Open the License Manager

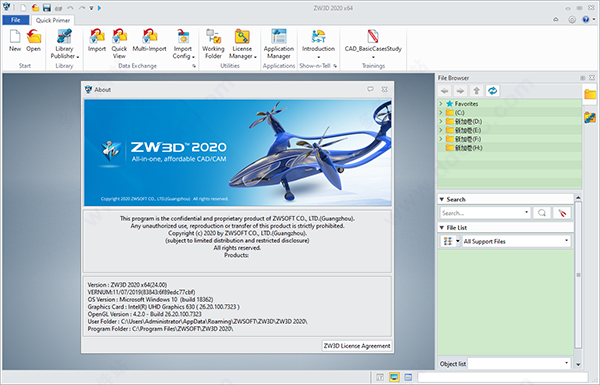[242, 44]
